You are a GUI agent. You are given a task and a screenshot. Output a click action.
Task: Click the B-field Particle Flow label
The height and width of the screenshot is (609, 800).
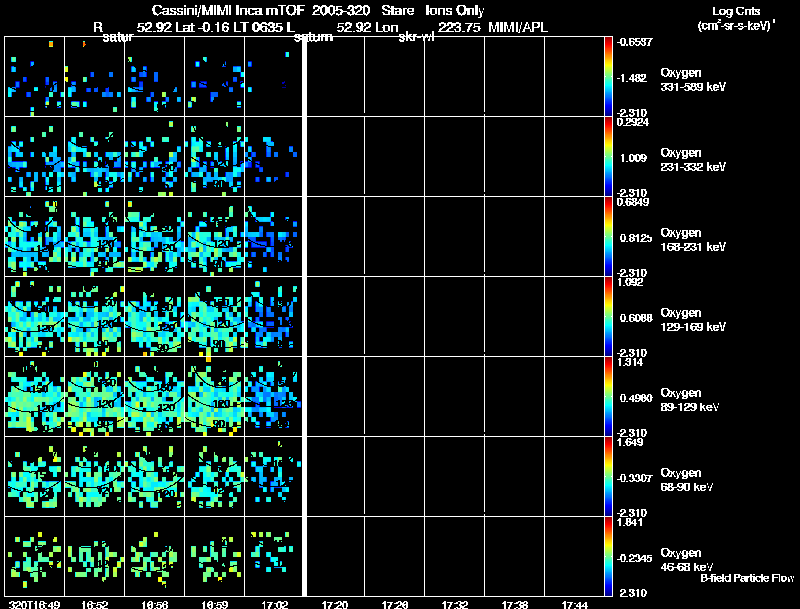[x=747, y=578]
